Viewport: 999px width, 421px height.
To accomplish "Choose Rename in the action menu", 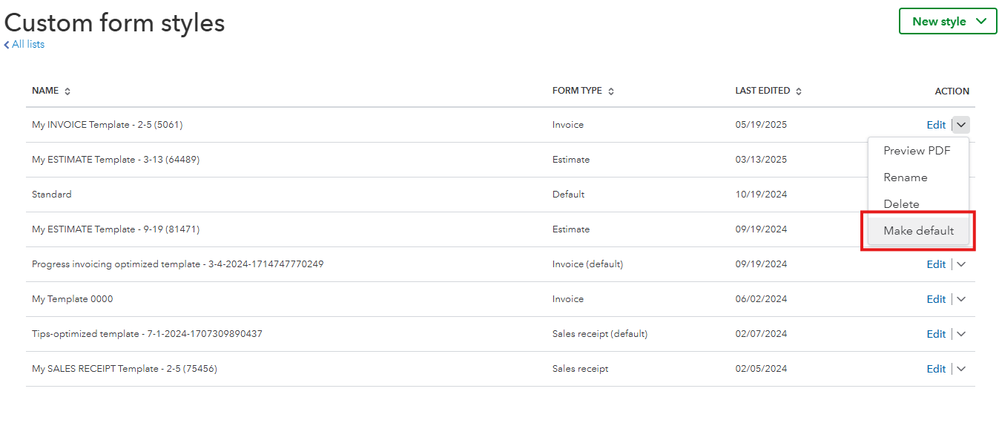I will 905,177.
